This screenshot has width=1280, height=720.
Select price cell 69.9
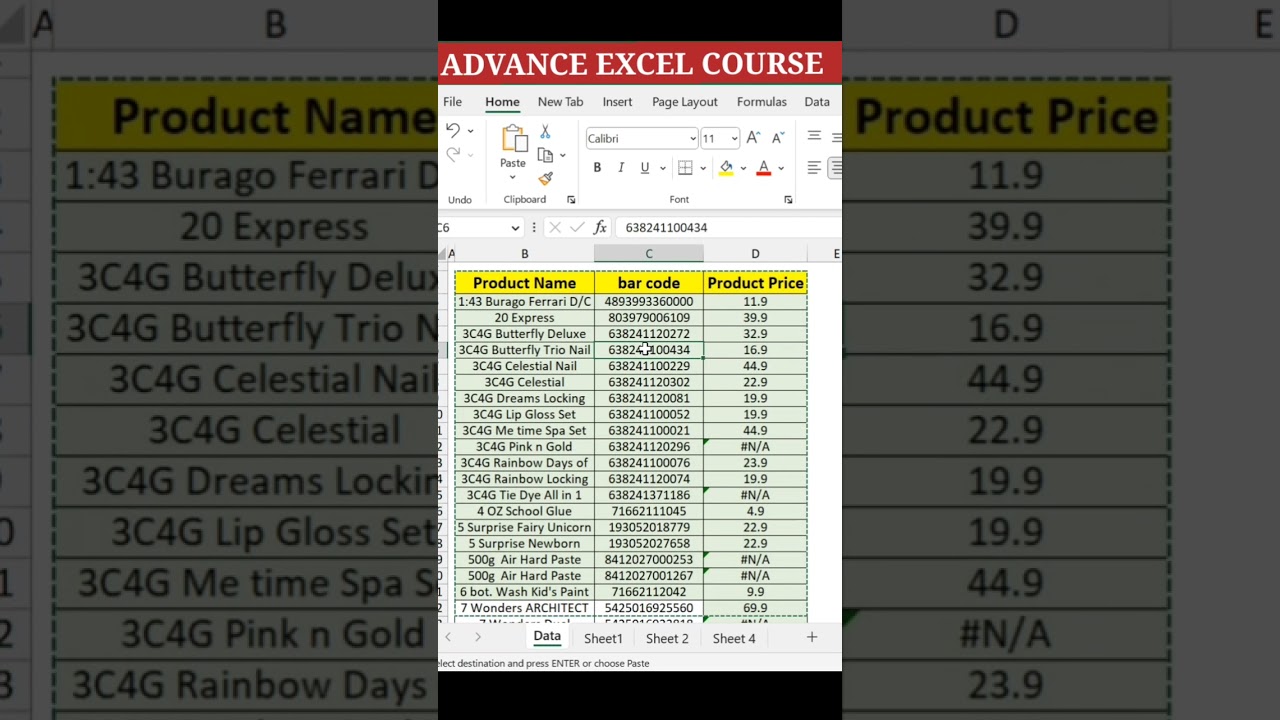pos(755,608)
